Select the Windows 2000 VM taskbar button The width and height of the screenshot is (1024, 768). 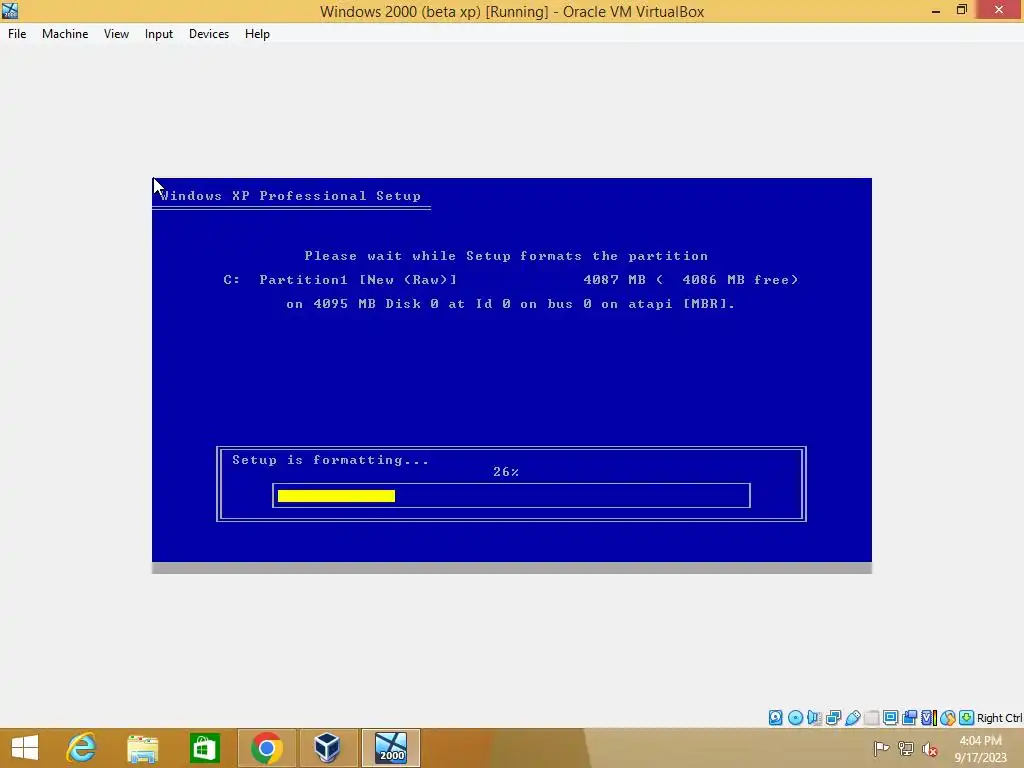(x=391, y=748)
